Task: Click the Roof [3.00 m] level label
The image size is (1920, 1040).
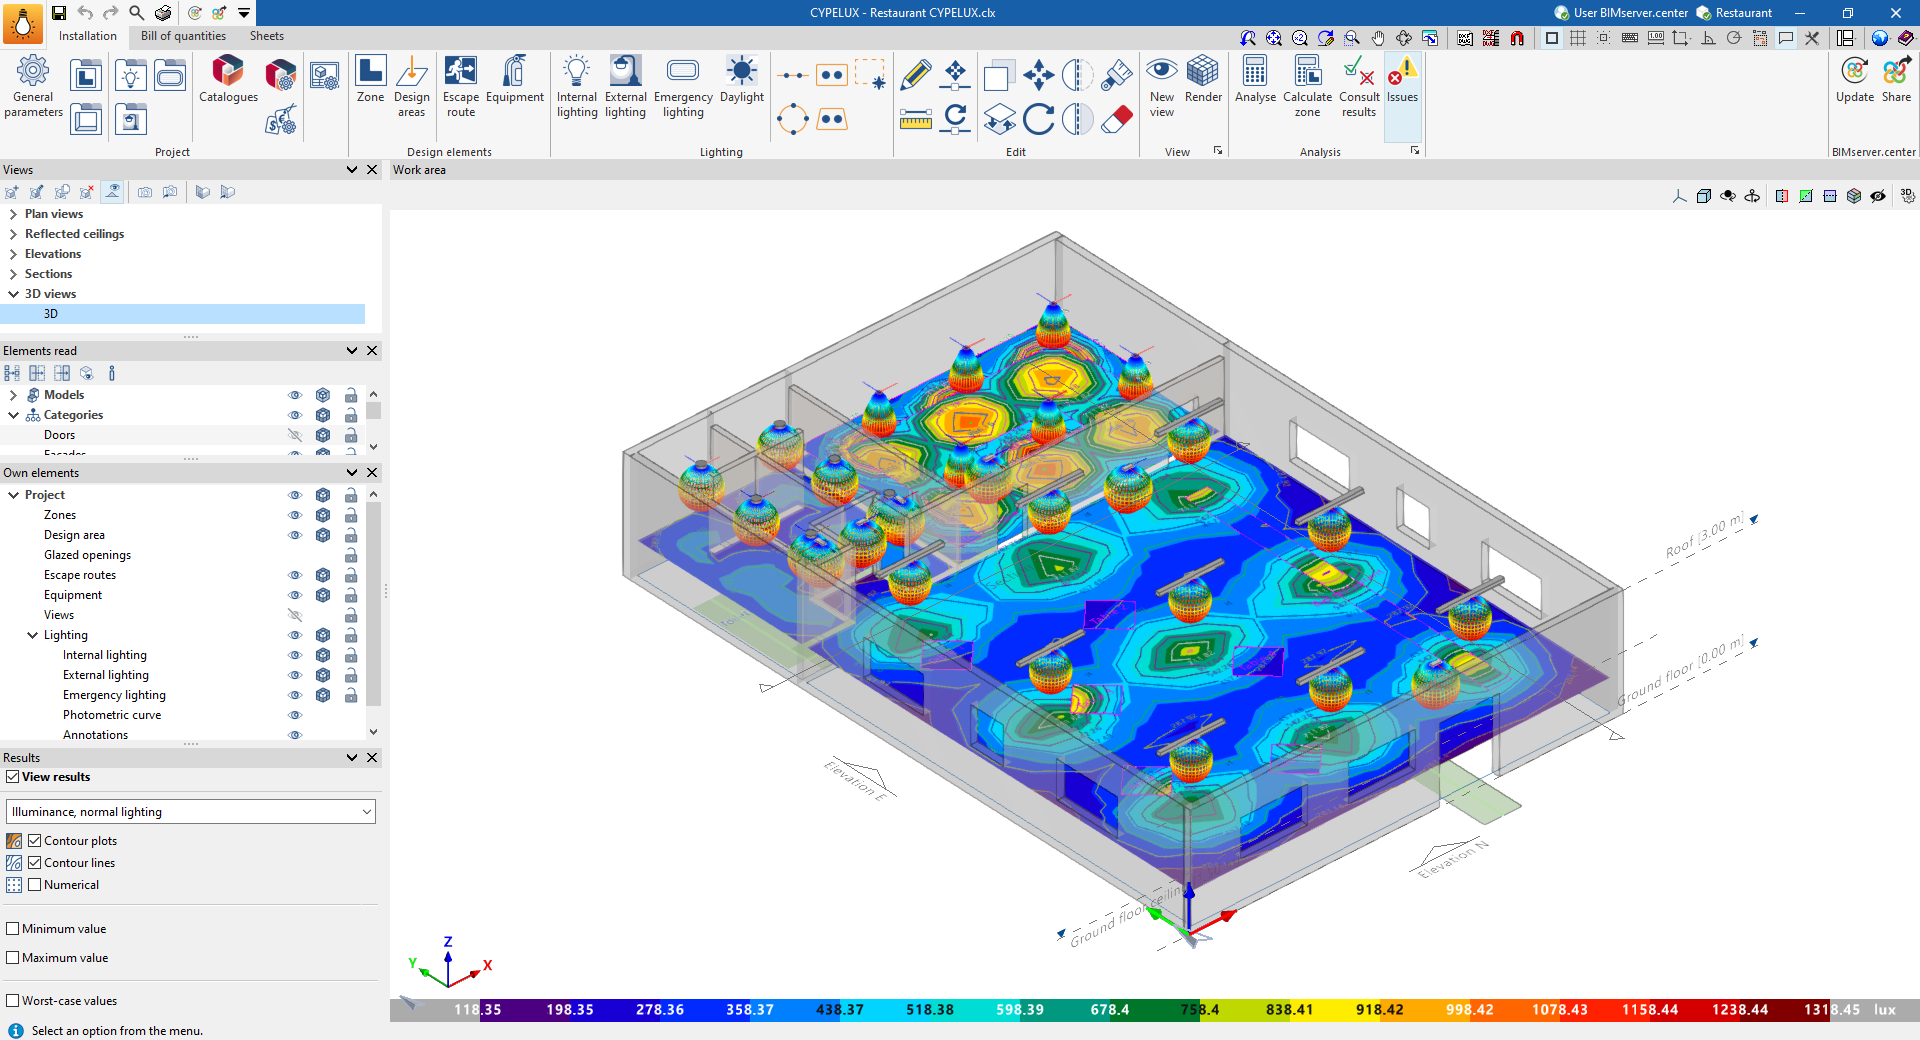Action: [x=1704, y=536]
